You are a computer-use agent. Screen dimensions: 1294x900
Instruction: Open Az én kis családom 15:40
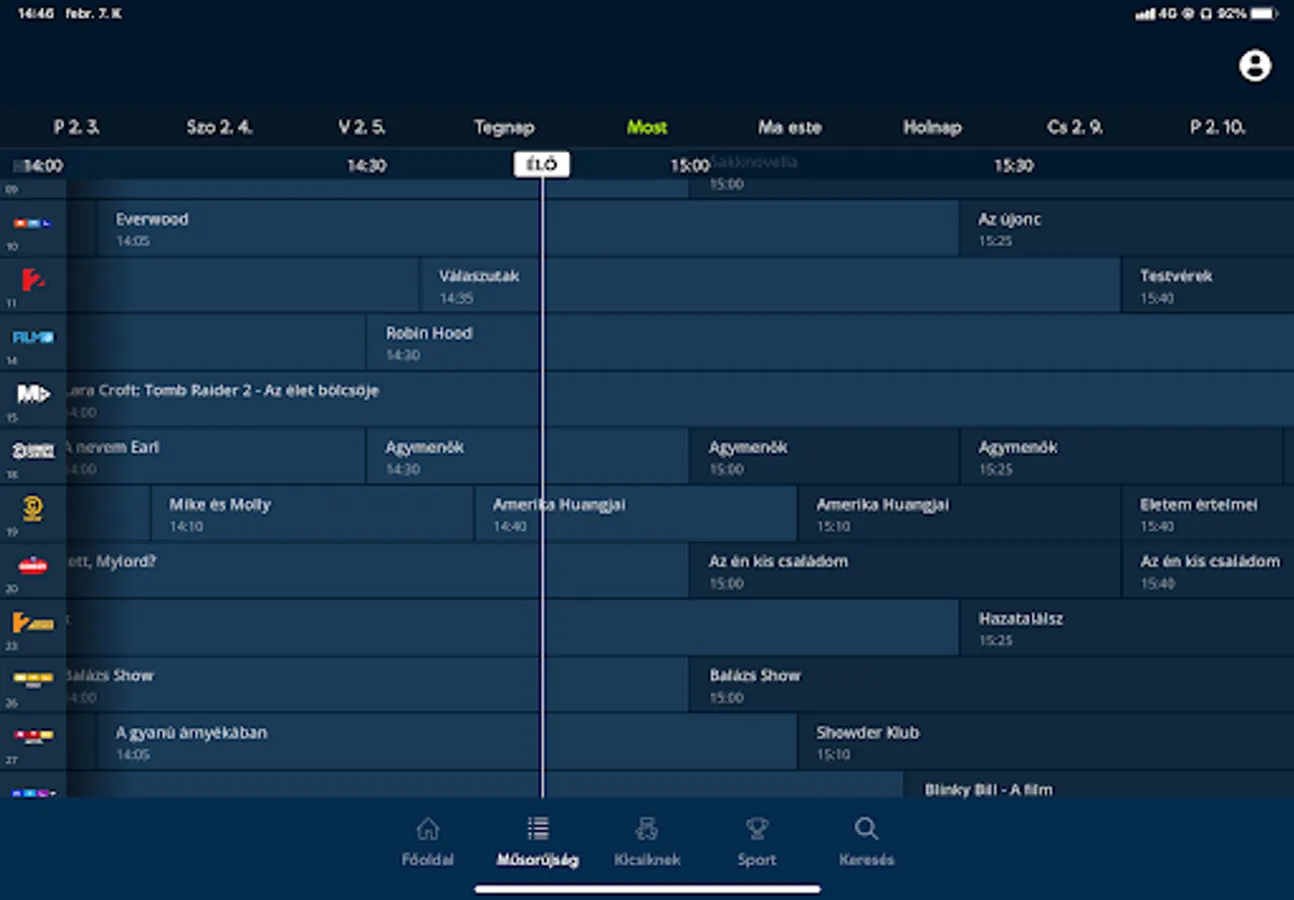tap(1208, 570)
